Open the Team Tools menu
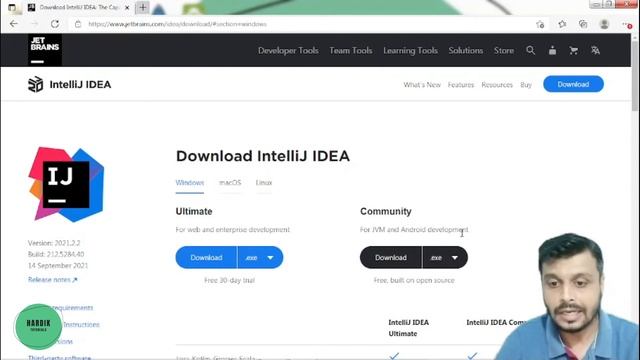This screenshot has height=360, width=640. click(351, 50)
